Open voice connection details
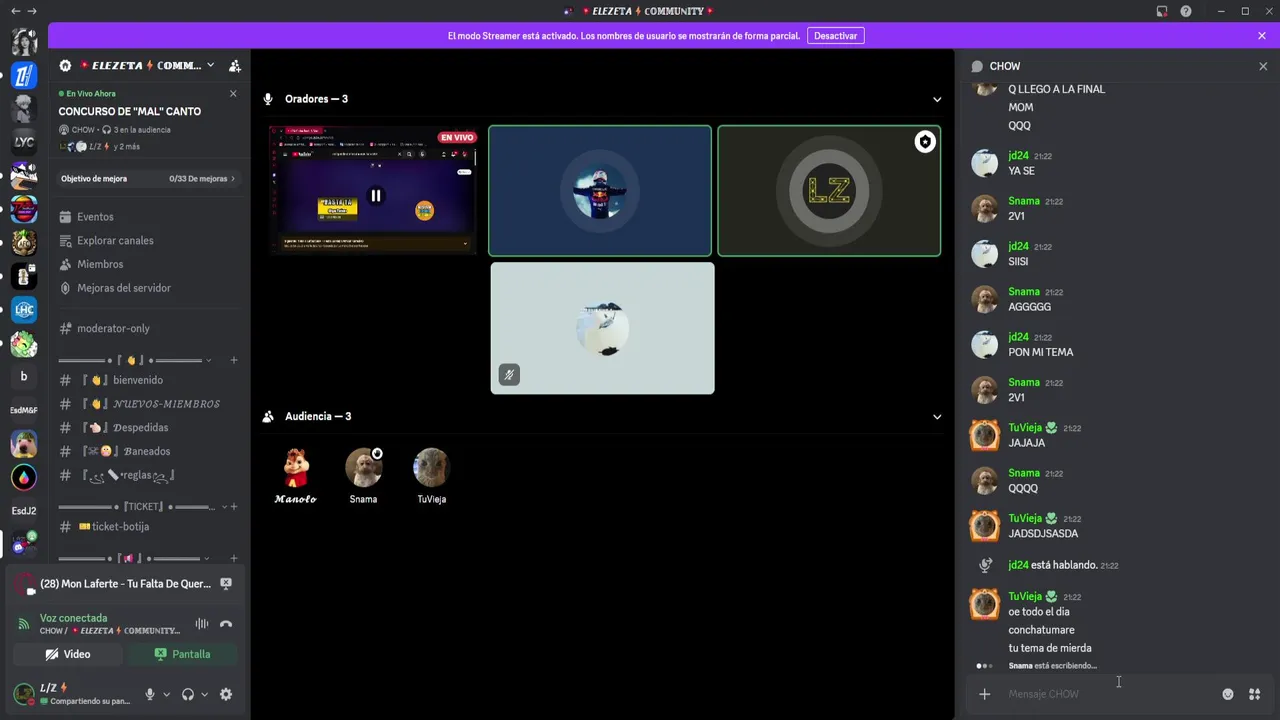The width and height of the screenshot is (1280, 720). (x=73, y=618)
